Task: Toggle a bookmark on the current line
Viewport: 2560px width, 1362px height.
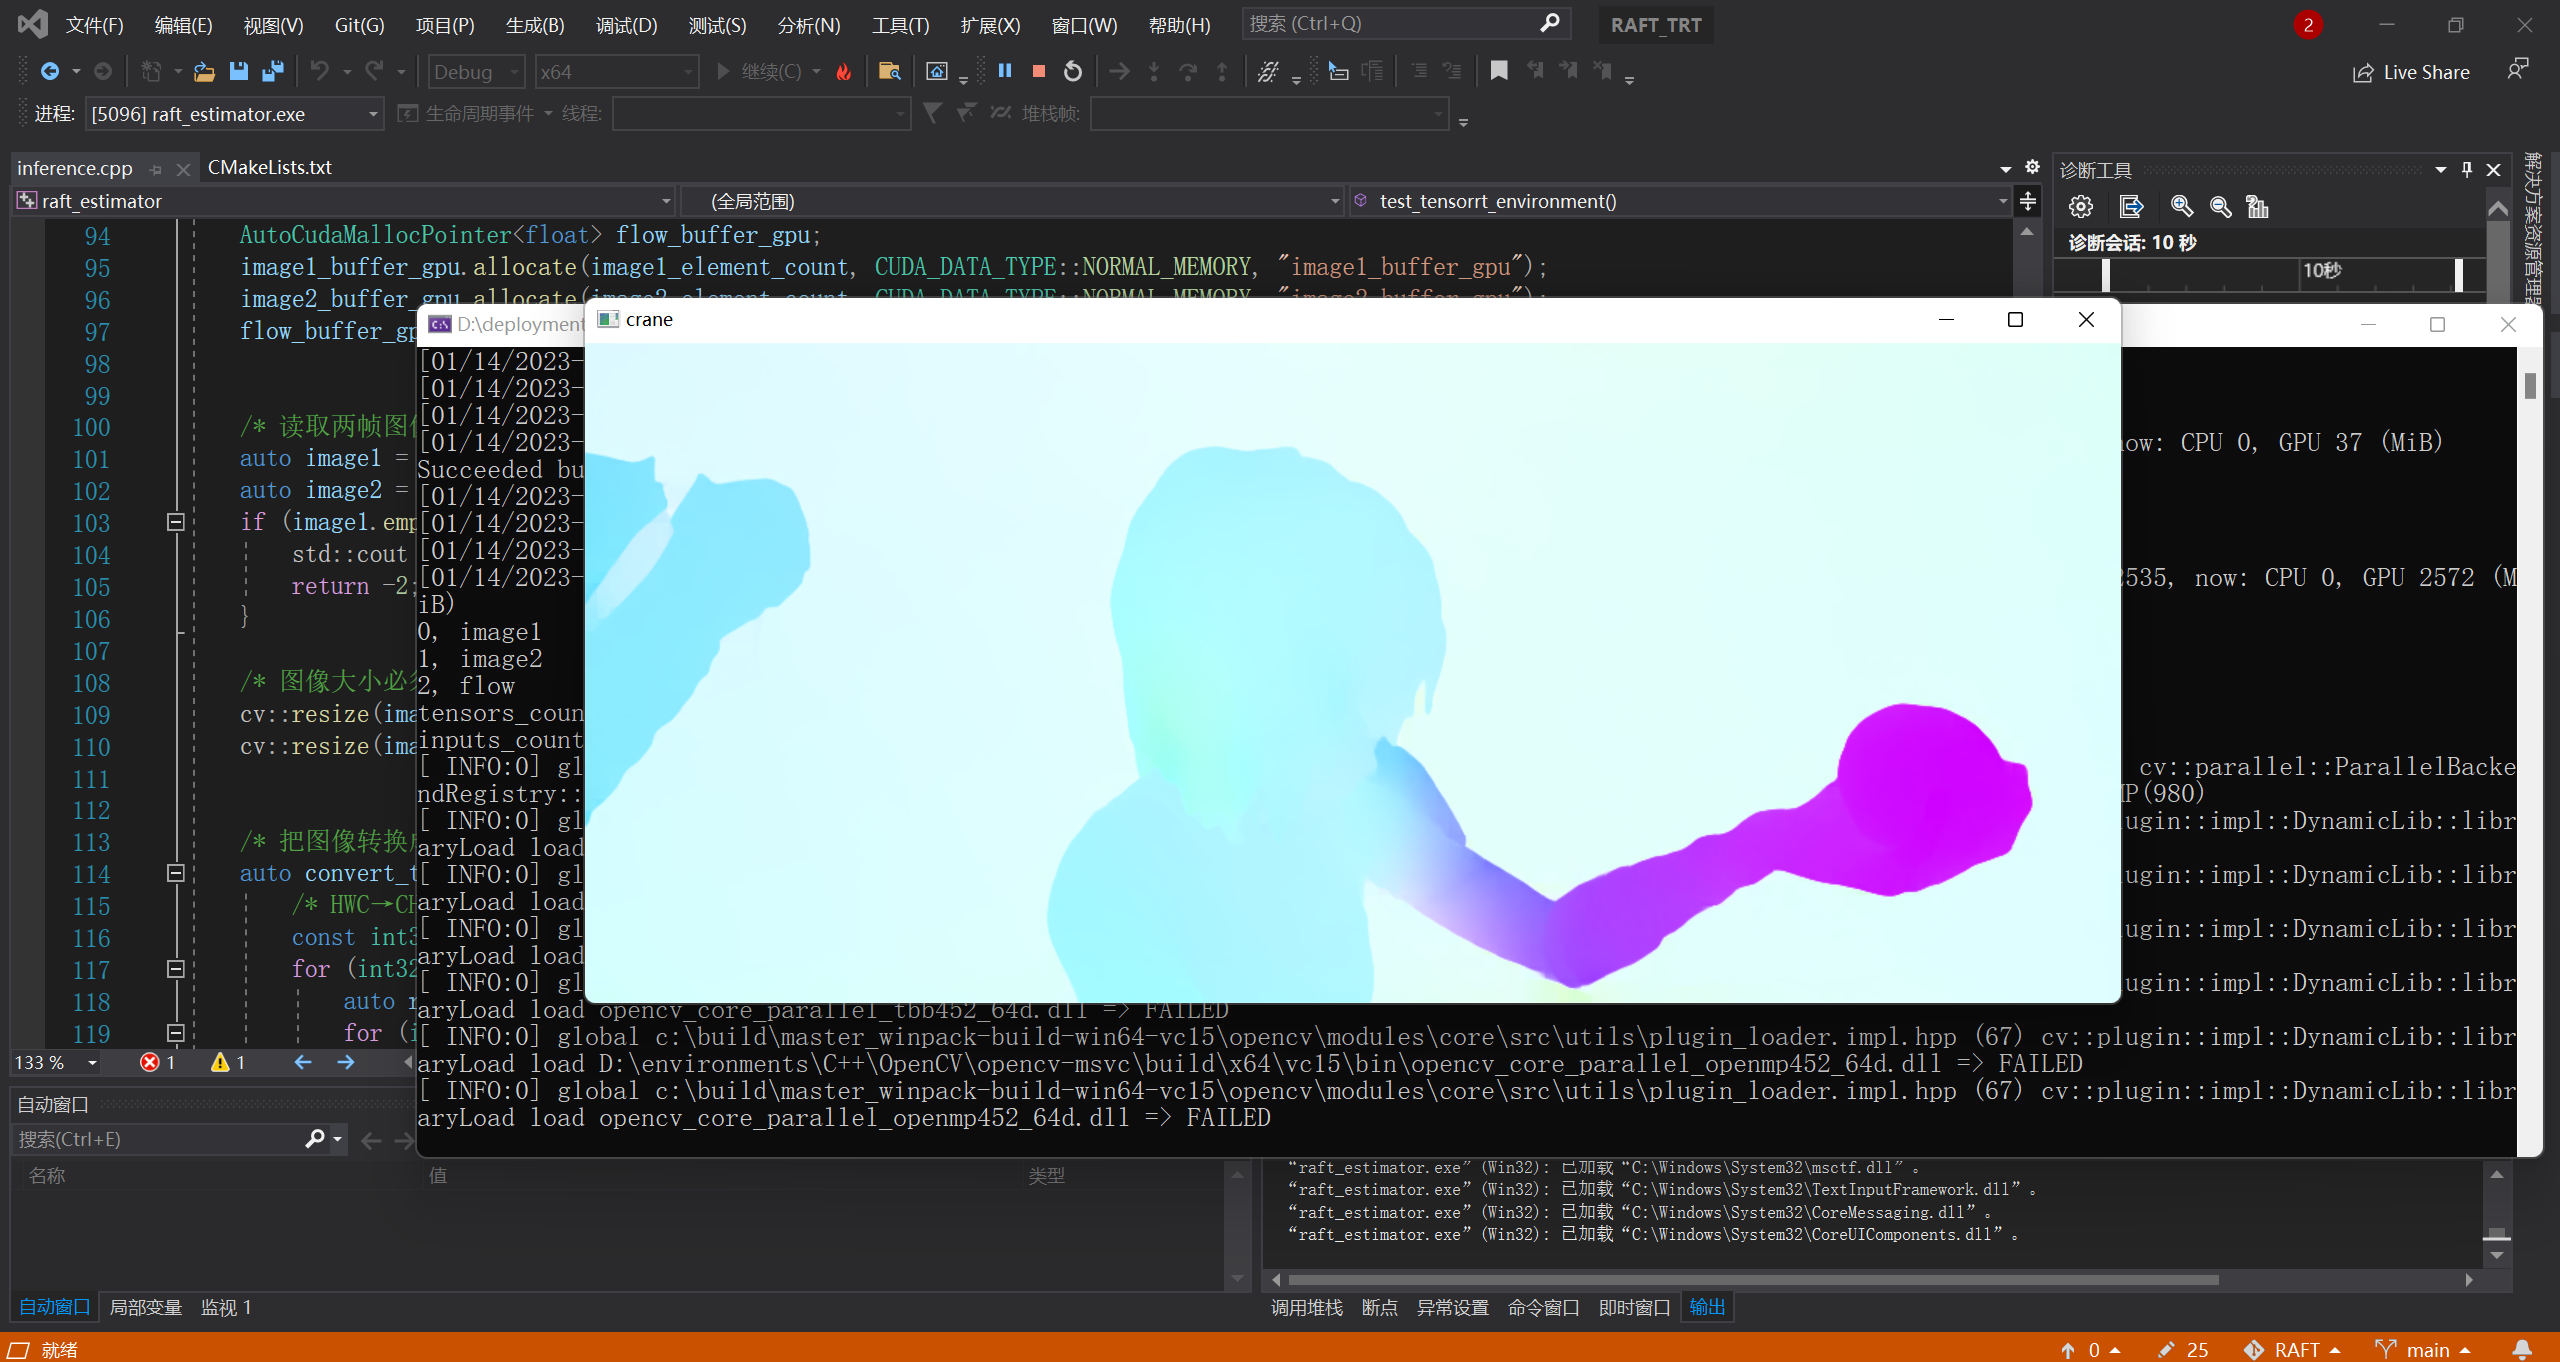Action: point(1499,71)
